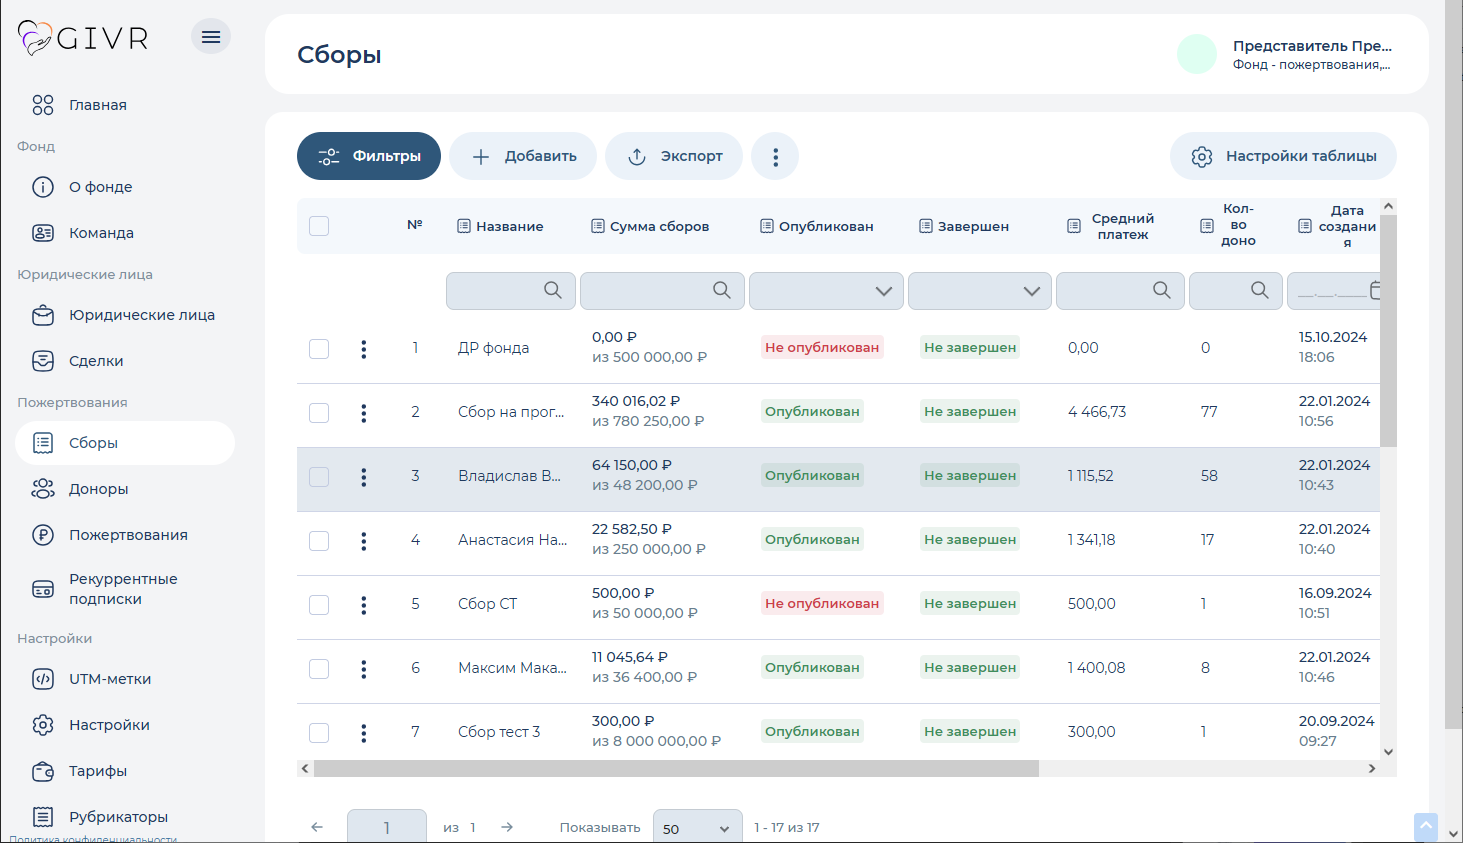This screenshot has height=843, width=1463.
Task: Click the Рубрикаторы list icon
Action: coord(43,817)
